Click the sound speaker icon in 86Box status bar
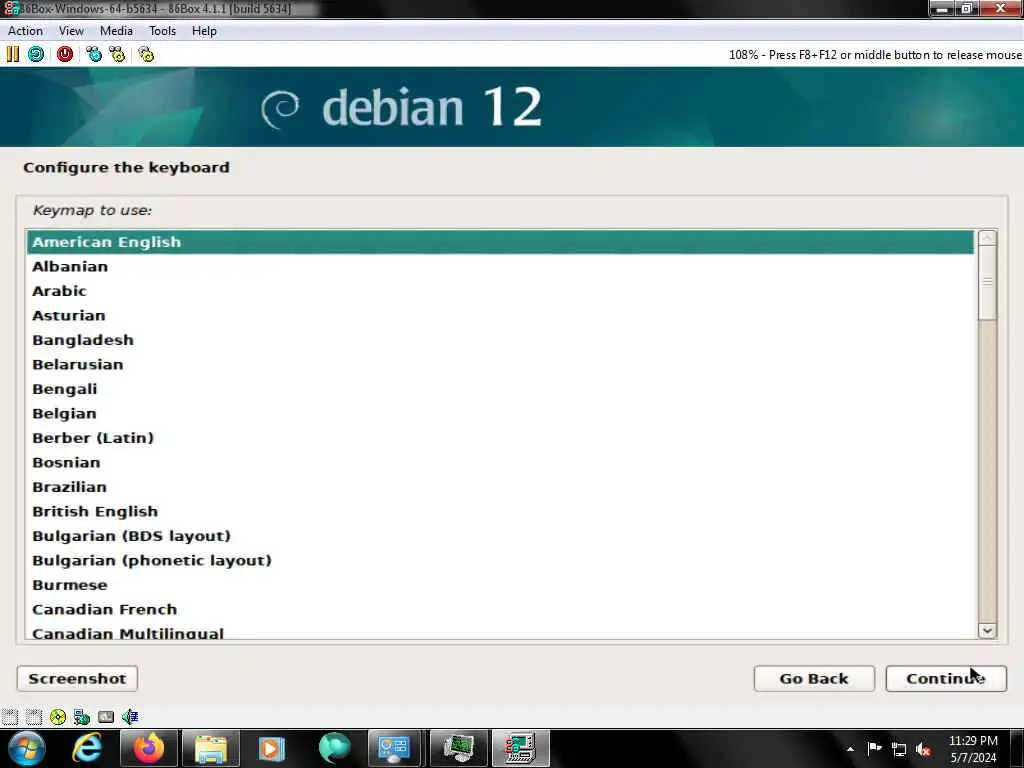Image resolution: width=1024 pixels, height=768 pixels. 130,717
